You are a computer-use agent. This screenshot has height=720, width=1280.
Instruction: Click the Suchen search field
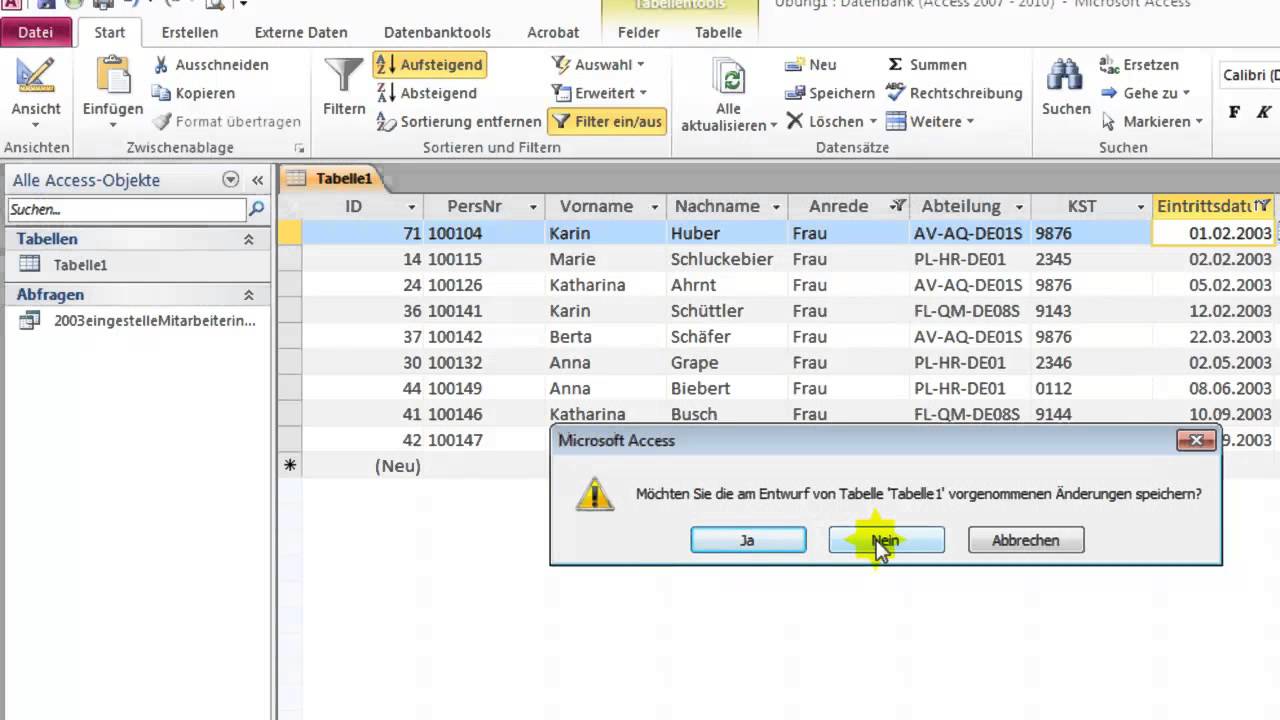[127, 209]
